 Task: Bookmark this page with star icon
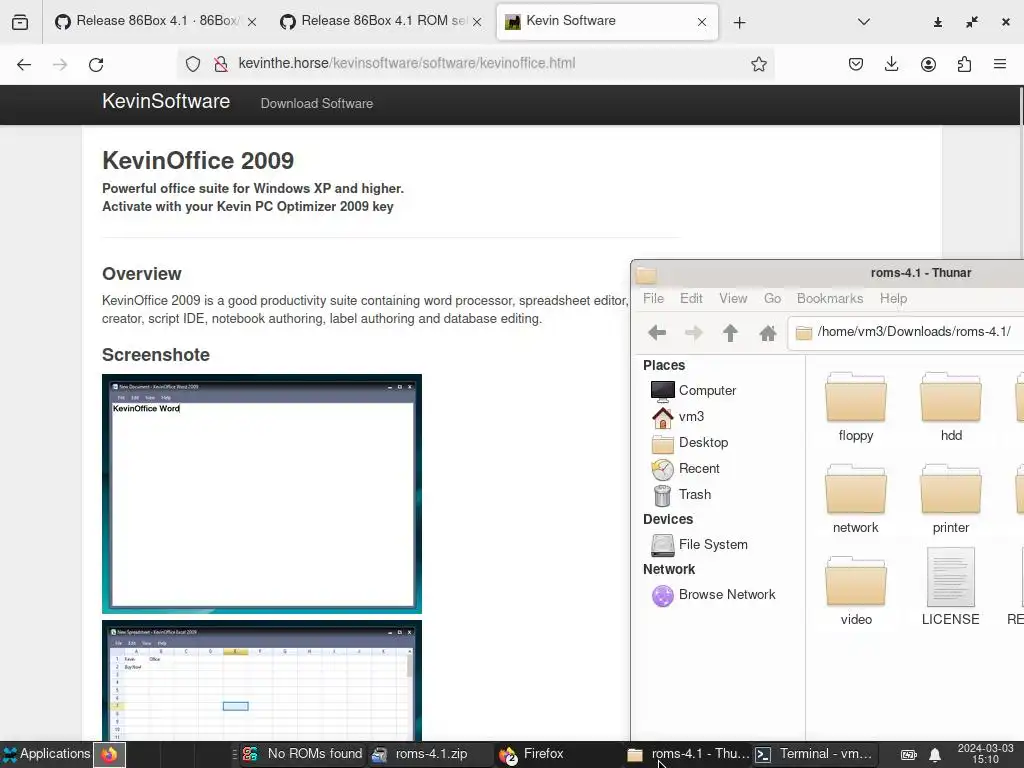(758, 64)
